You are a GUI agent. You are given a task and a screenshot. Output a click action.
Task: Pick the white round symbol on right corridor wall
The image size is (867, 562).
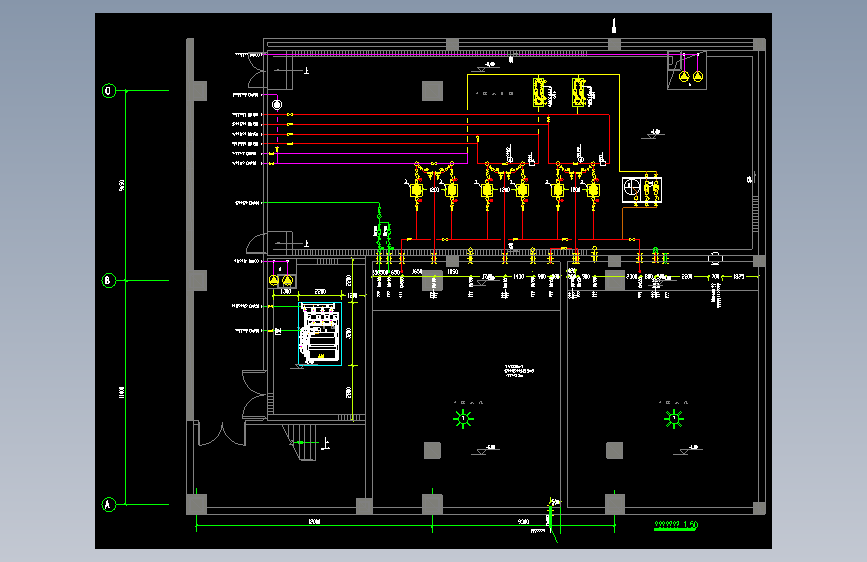pyautogui.click(x=715, y=258)
